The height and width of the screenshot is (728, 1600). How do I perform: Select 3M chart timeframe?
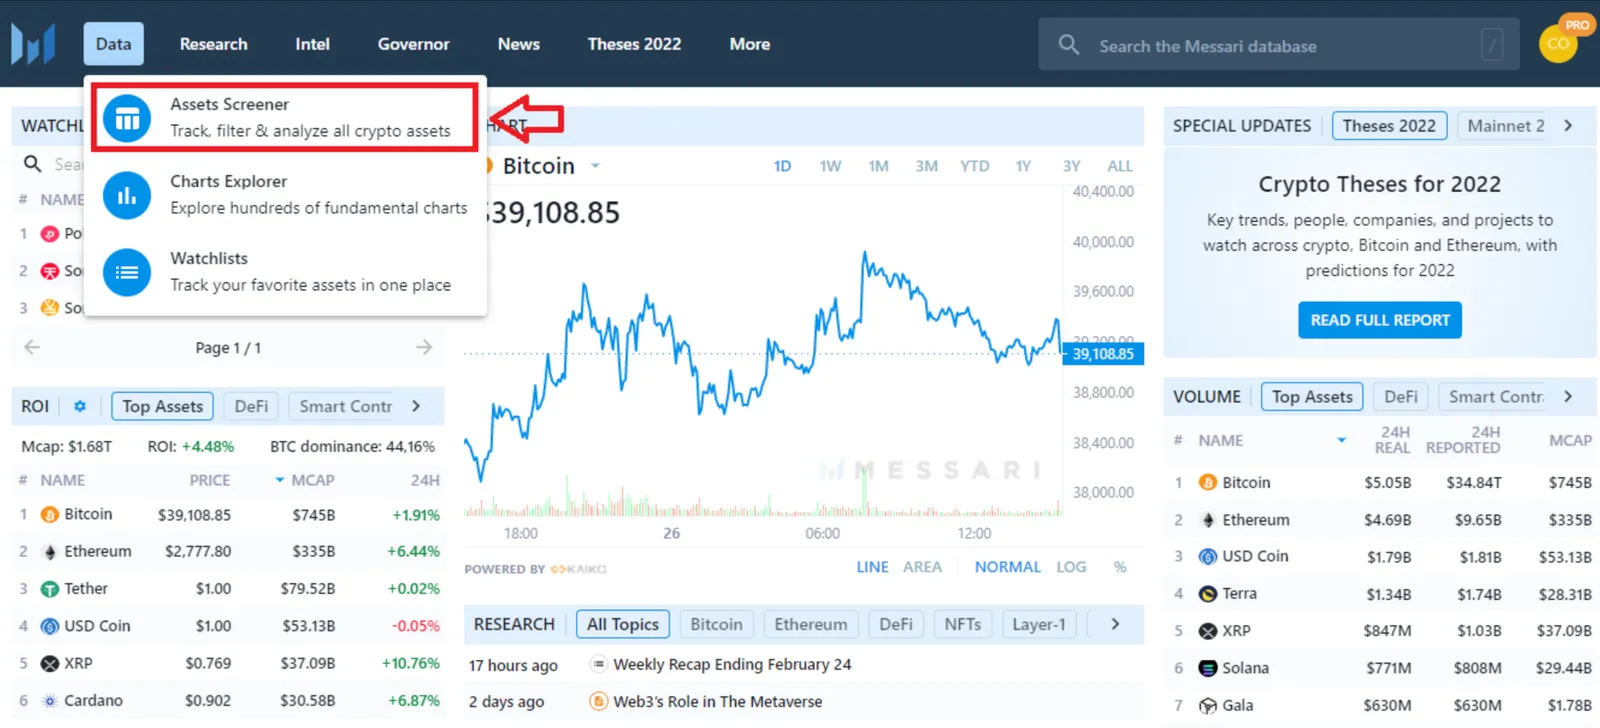tap(926, 166)
